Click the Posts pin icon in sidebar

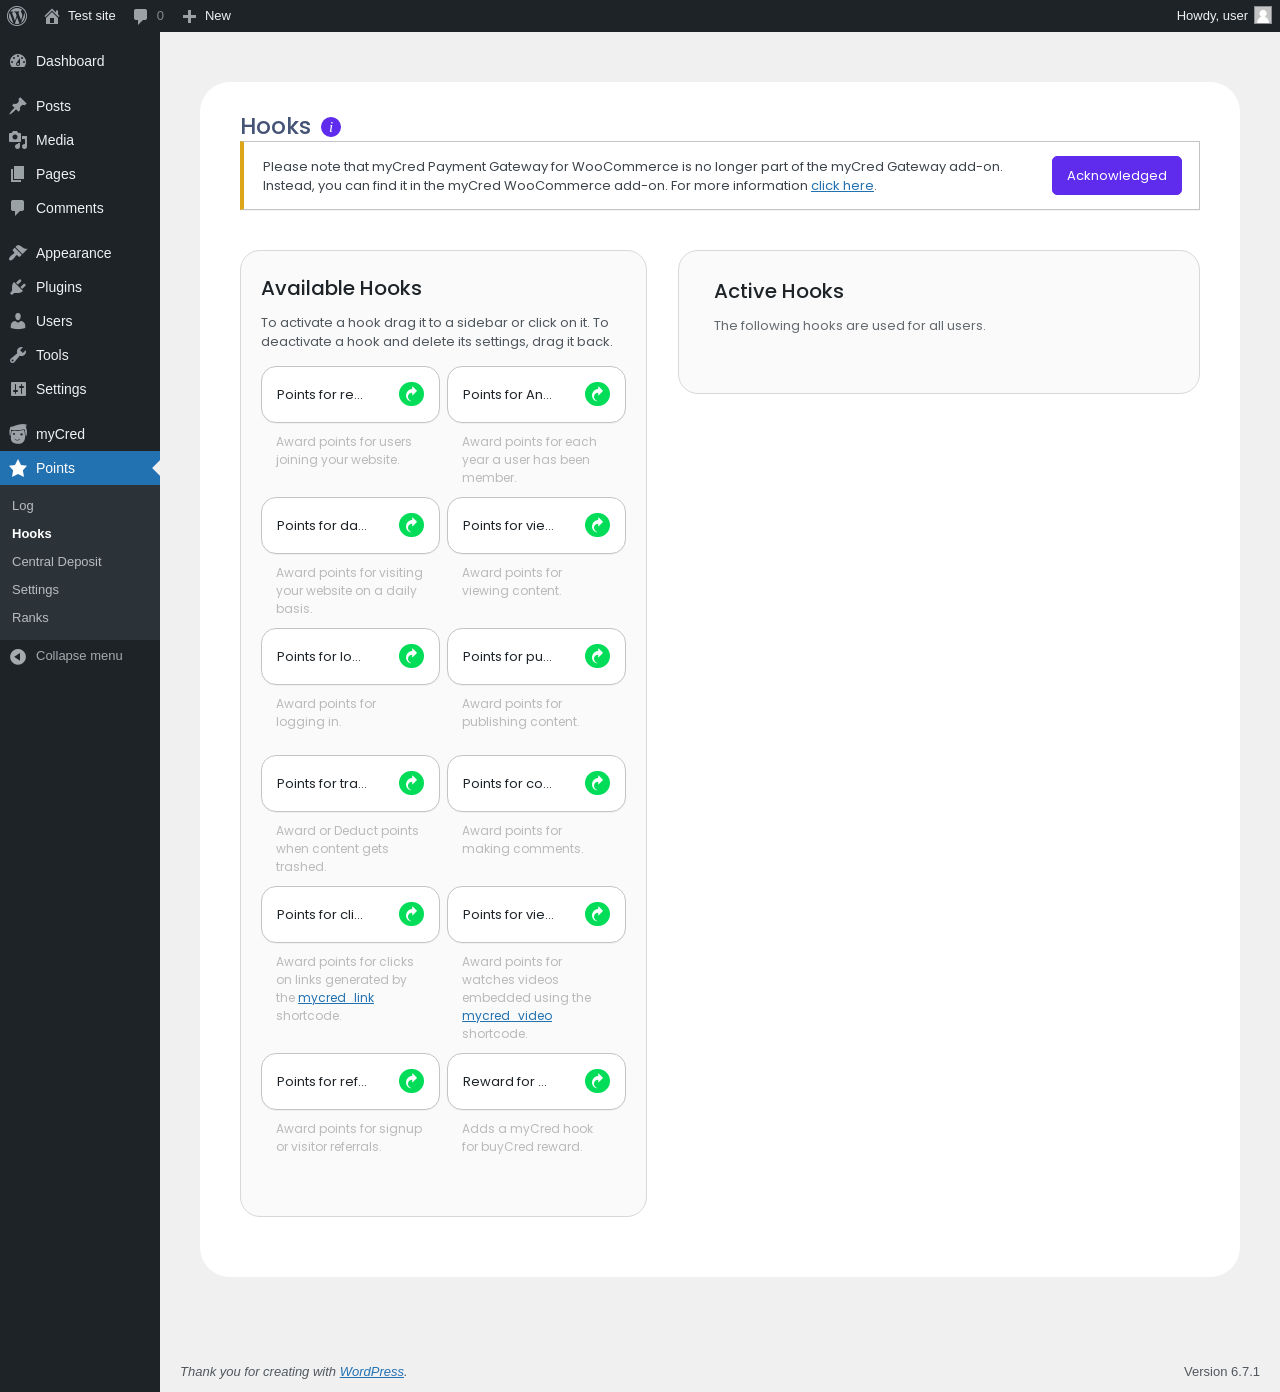click(18, 106)
